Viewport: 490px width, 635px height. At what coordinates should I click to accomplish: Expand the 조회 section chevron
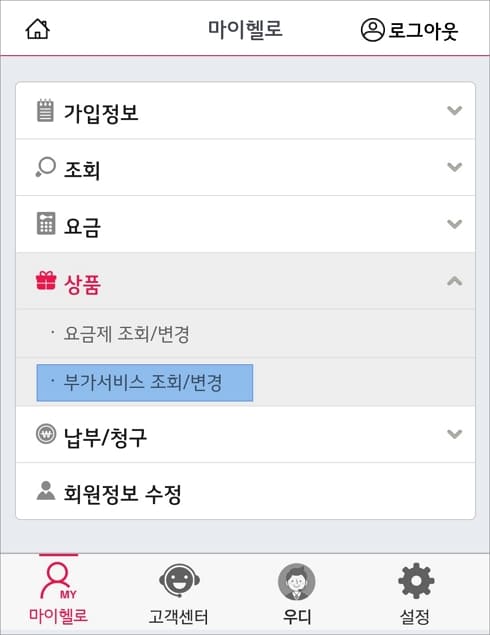[x=454, y=167]
